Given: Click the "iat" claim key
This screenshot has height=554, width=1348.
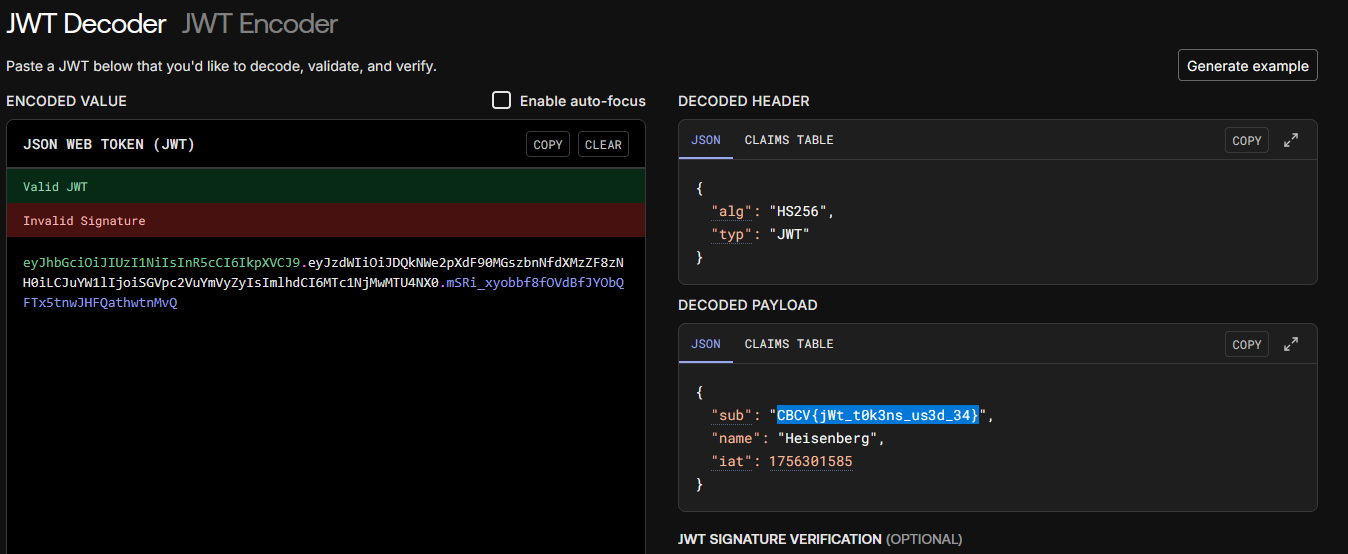Looking at the screenshot, I should 731,461.
